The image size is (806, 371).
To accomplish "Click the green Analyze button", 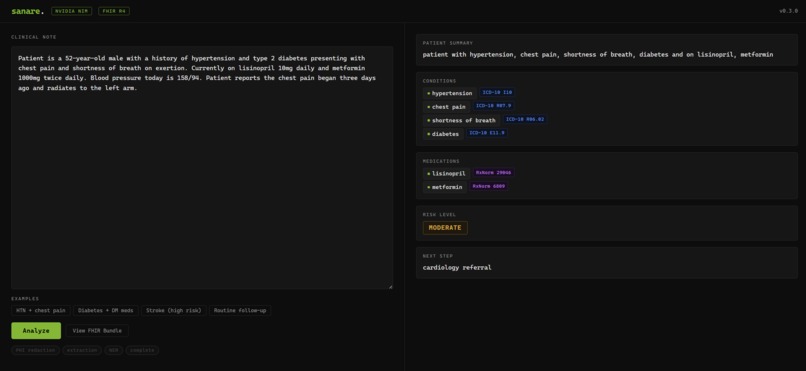I will coord(36,331).
